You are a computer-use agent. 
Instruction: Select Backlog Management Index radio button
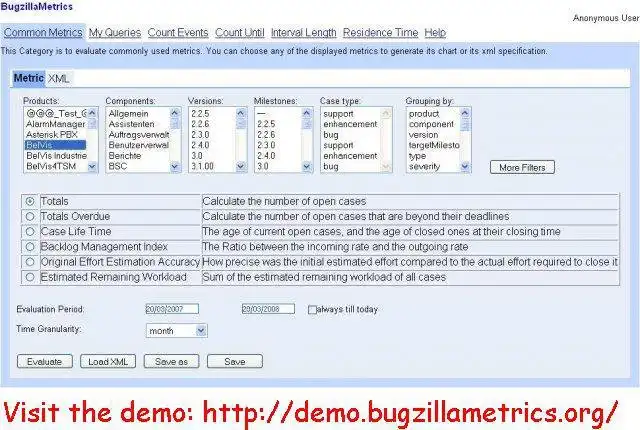tap(30, 246)
